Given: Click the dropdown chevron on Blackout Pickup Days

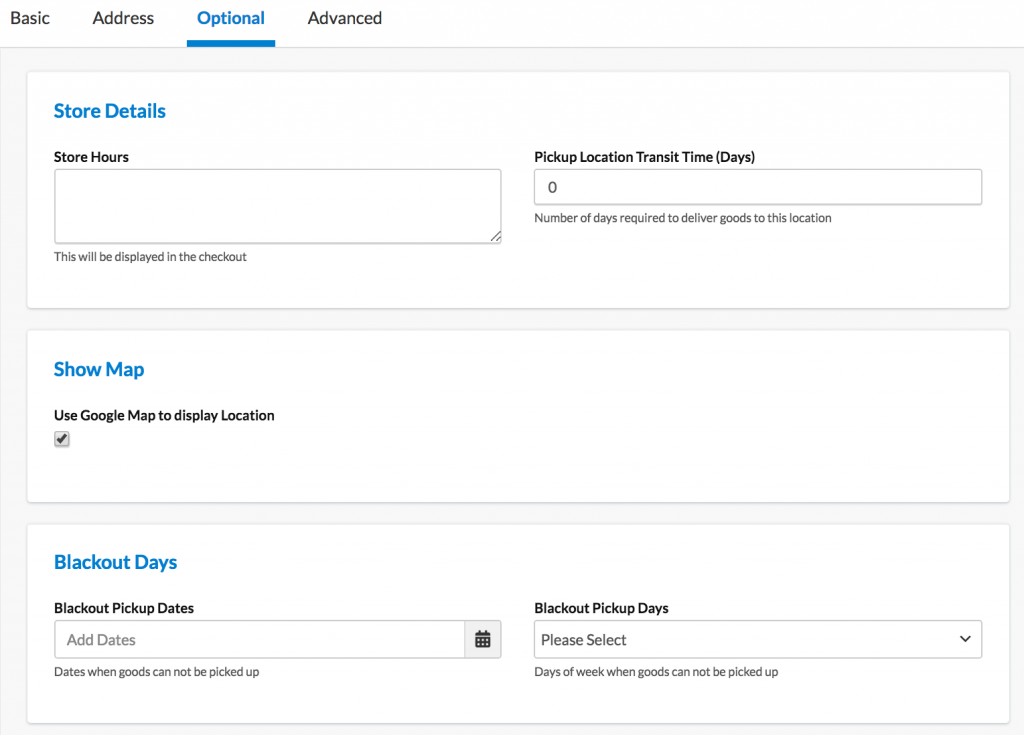Looking at the screenshot, I should point(965,639).
